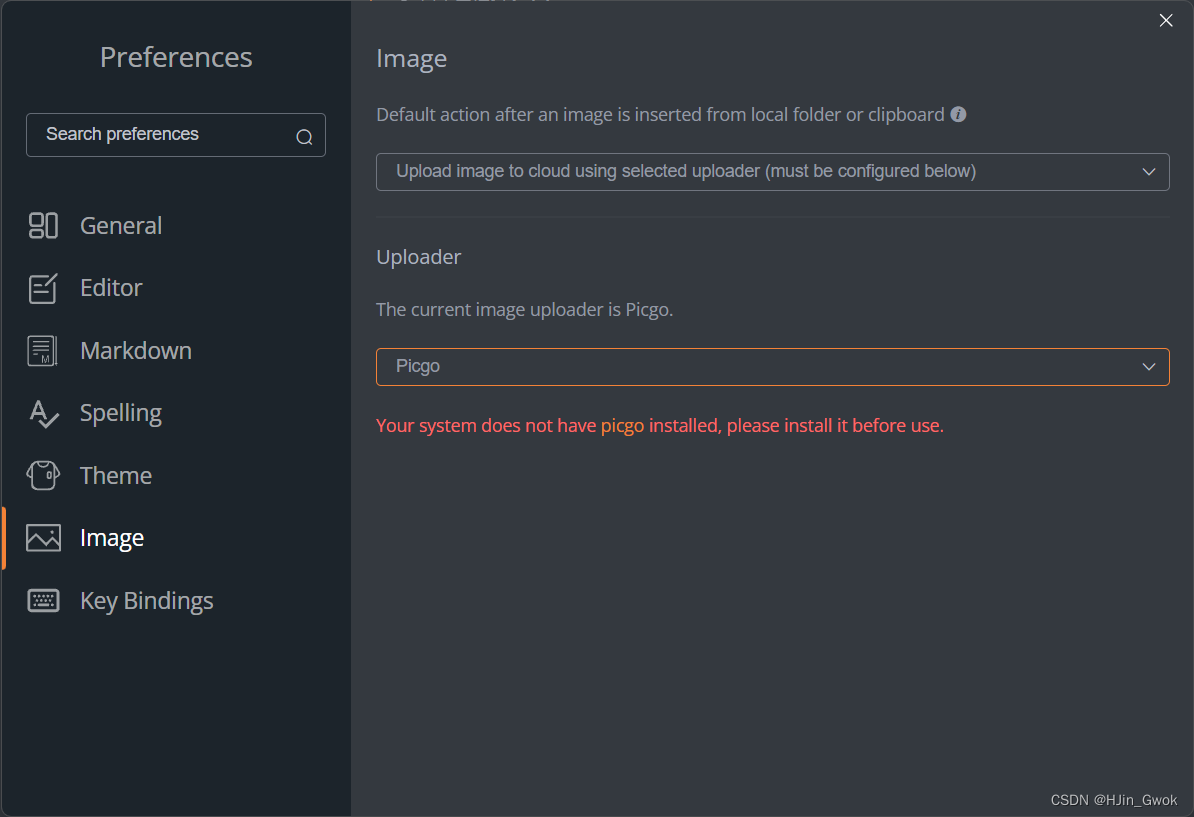Open the General preferences tab
This screenshot has height=817, width=1194.
pos(121,226)
